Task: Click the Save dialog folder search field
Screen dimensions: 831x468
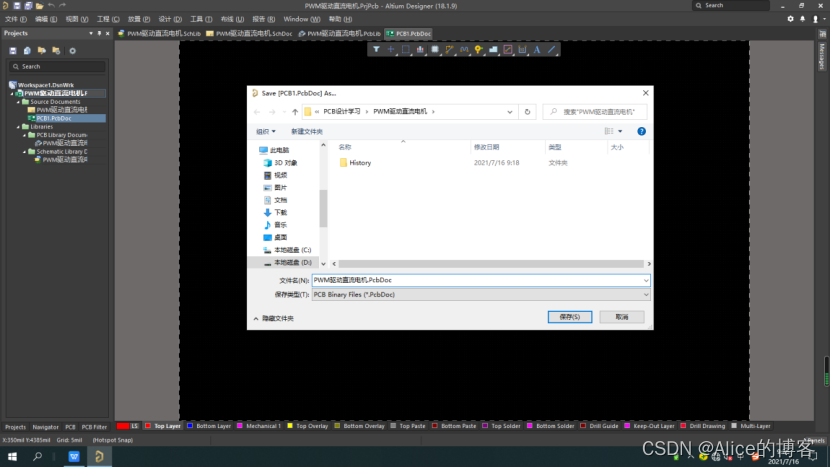Action: tap(595, 112)
